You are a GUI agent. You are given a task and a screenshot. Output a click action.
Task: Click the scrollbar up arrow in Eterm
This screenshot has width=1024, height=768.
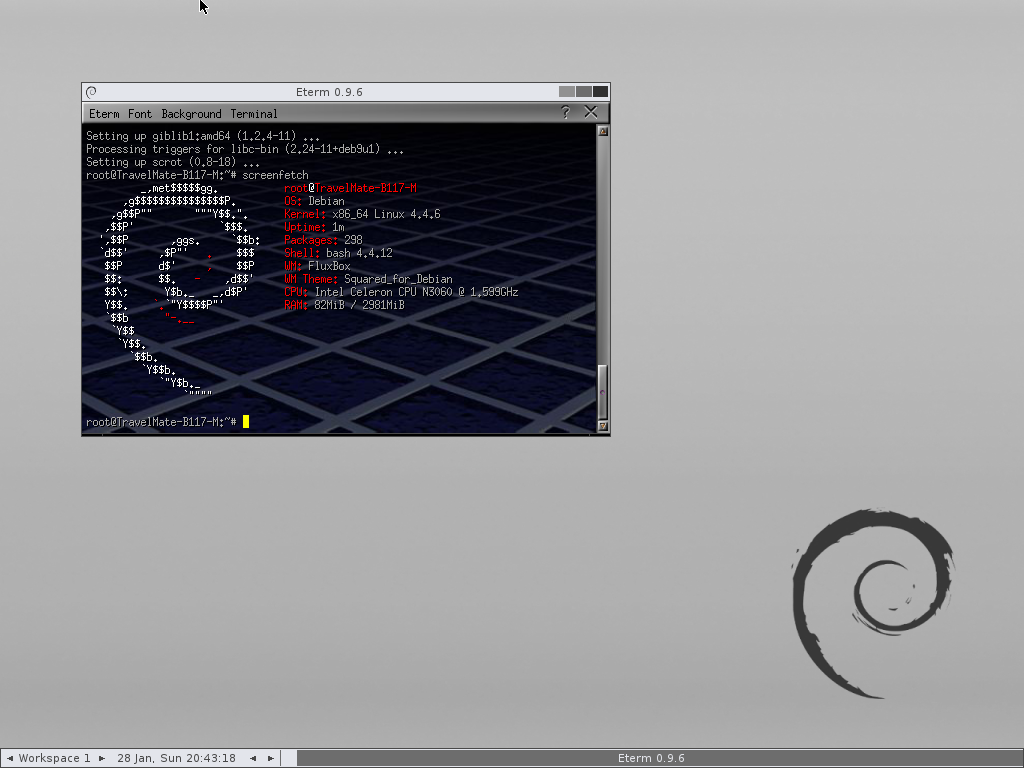point(603,131)
